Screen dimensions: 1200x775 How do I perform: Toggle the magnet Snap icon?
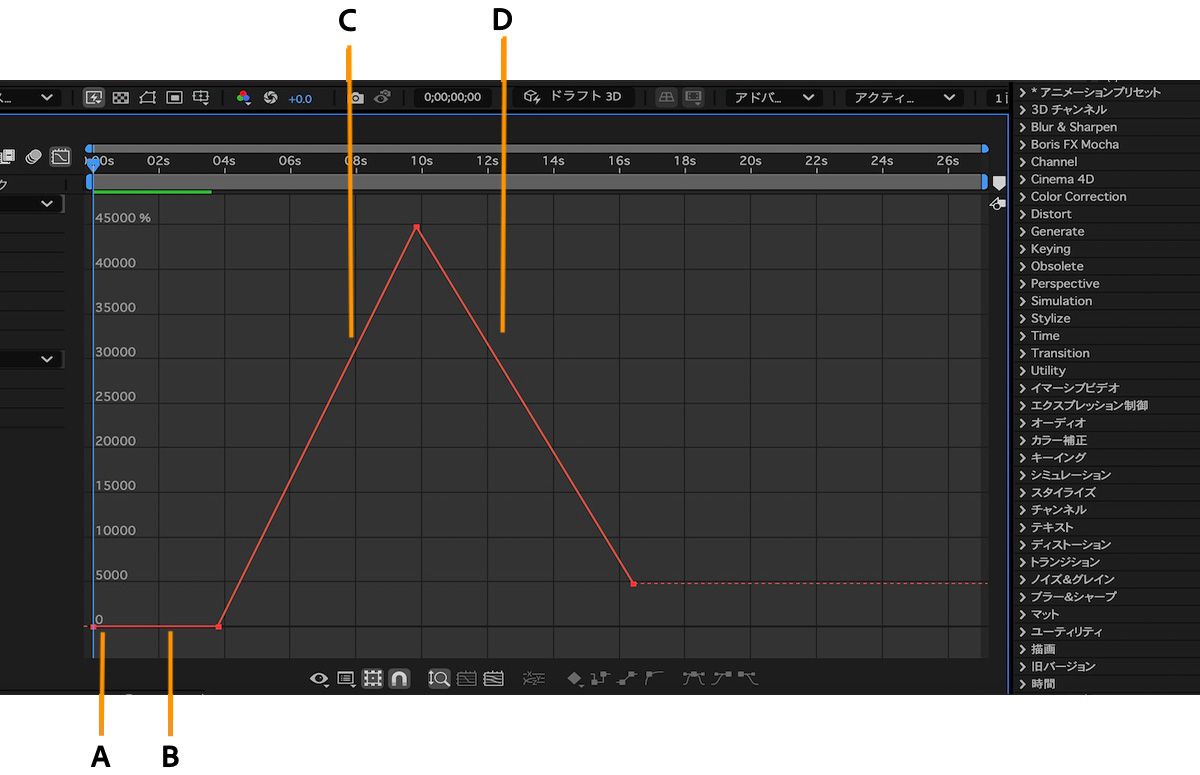[x=399, y=678]
